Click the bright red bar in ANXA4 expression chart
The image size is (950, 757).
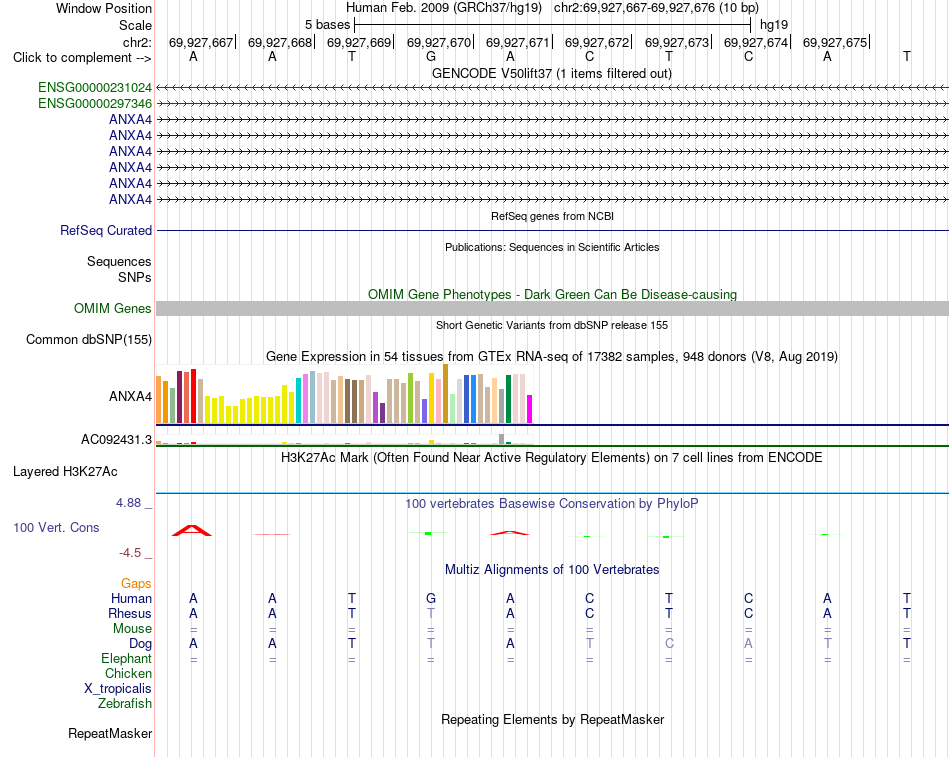tap(193, 396)
